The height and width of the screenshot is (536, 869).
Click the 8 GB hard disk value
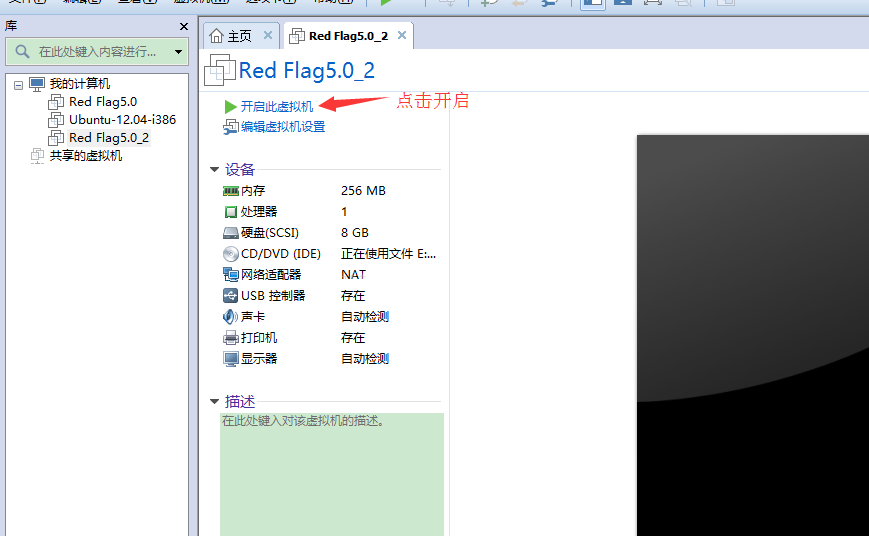[355, 233]
